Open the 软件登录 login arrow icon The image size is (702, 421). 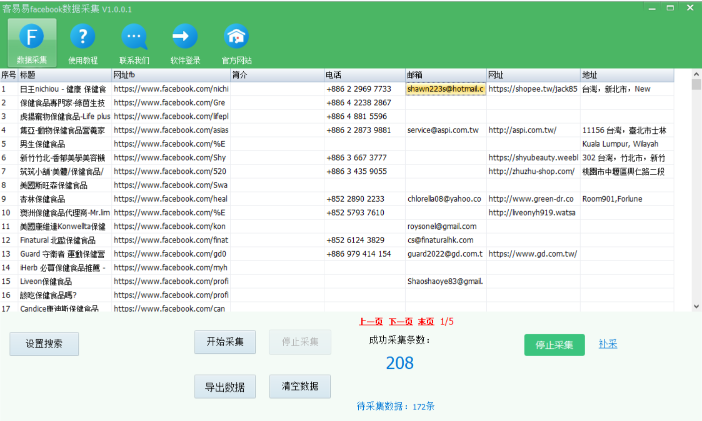click(x=185, y=43)
